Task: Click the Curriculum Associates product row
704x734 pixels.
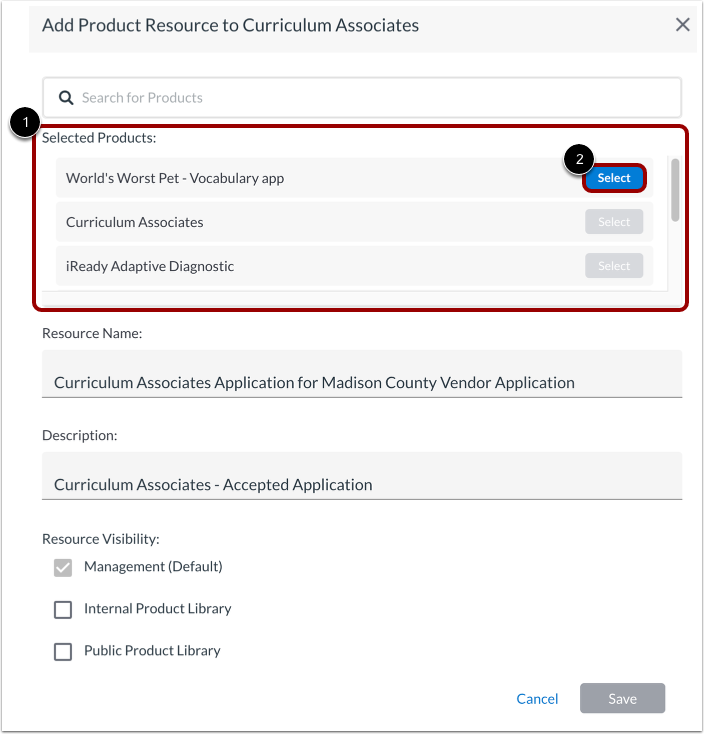Action: [x=300, y=222]
